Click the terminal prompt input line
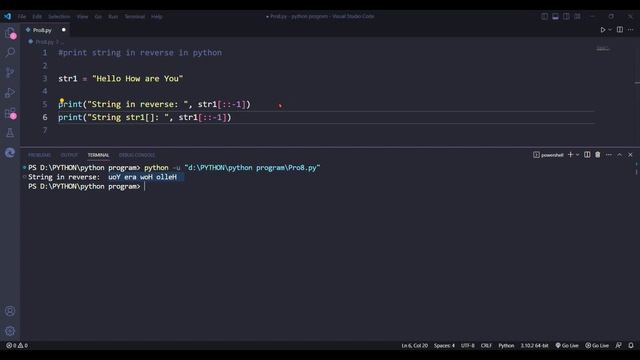The height and width of the screenshot is (360, 640). pos(87,187)
